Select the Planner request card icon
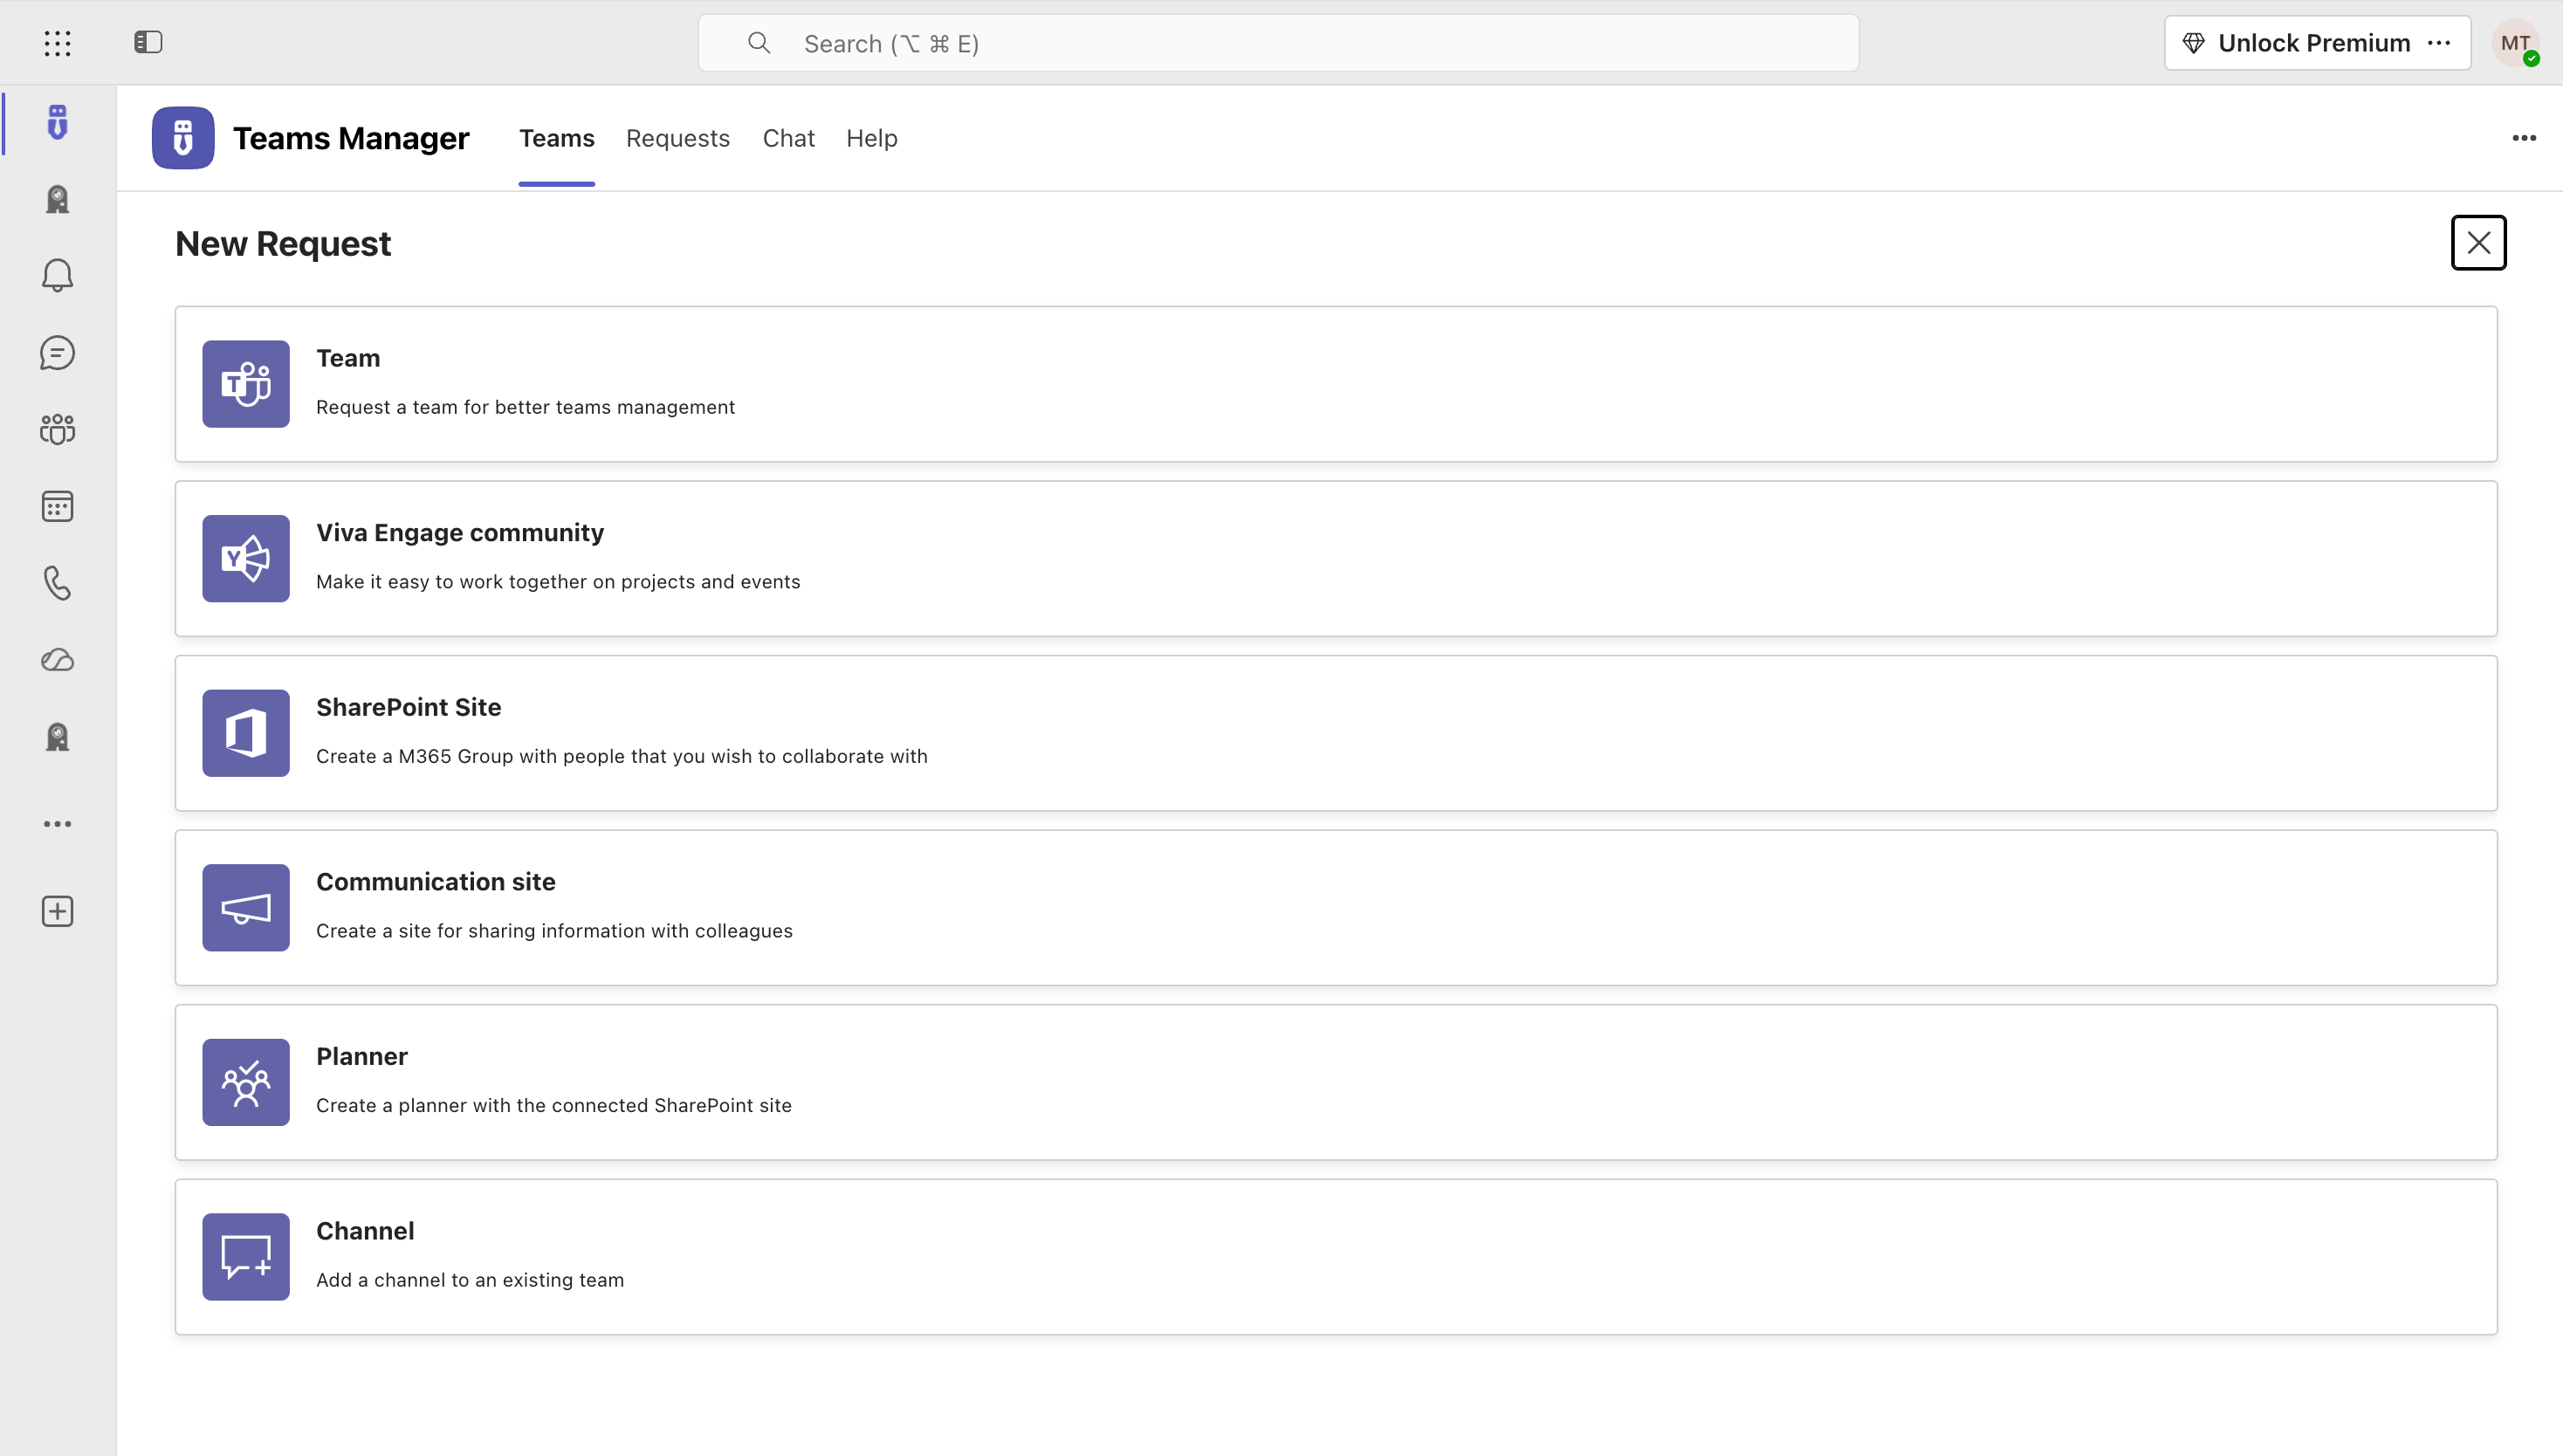This screenshot has width=2563, height=1456. (x=245, y=1082)
